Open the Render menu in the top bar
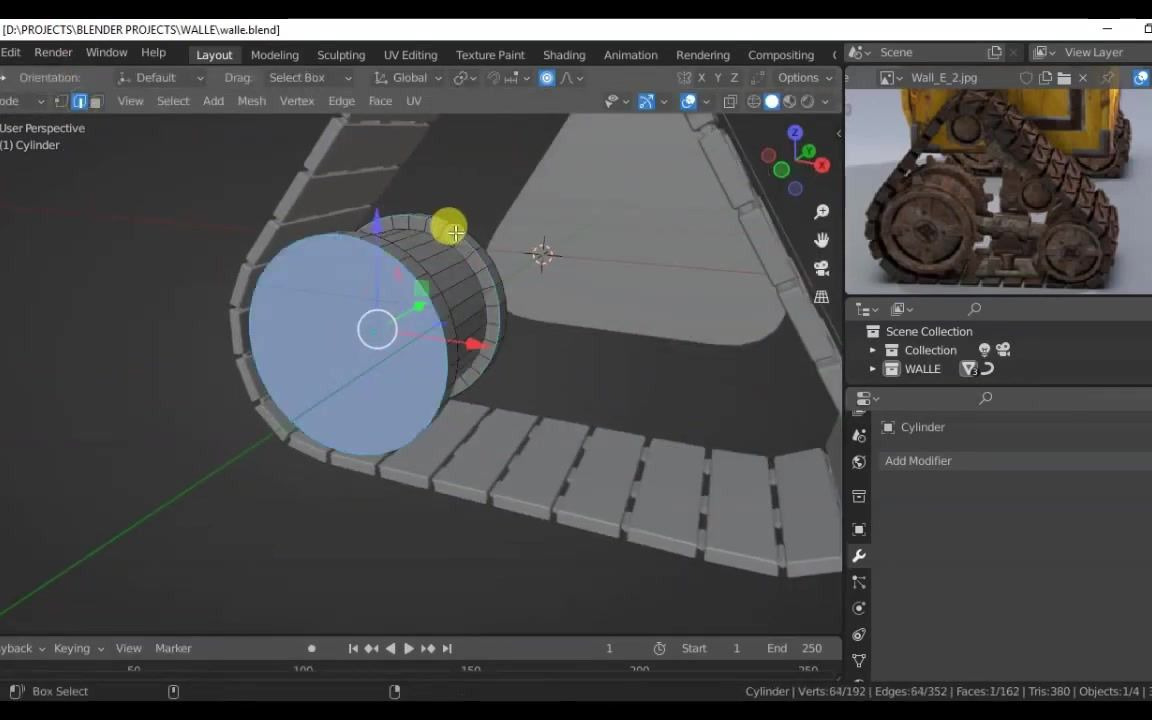Image resolution: width=1152 pixels, height=720 pixels. (x=53, y=53)
